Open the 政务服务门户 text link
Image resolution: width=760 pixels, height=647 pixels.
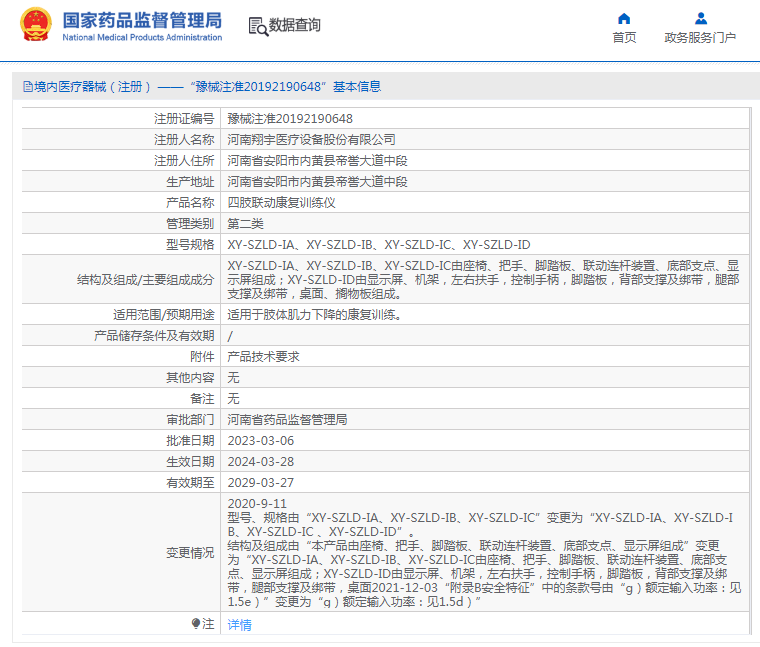click(x=700, y=38)
